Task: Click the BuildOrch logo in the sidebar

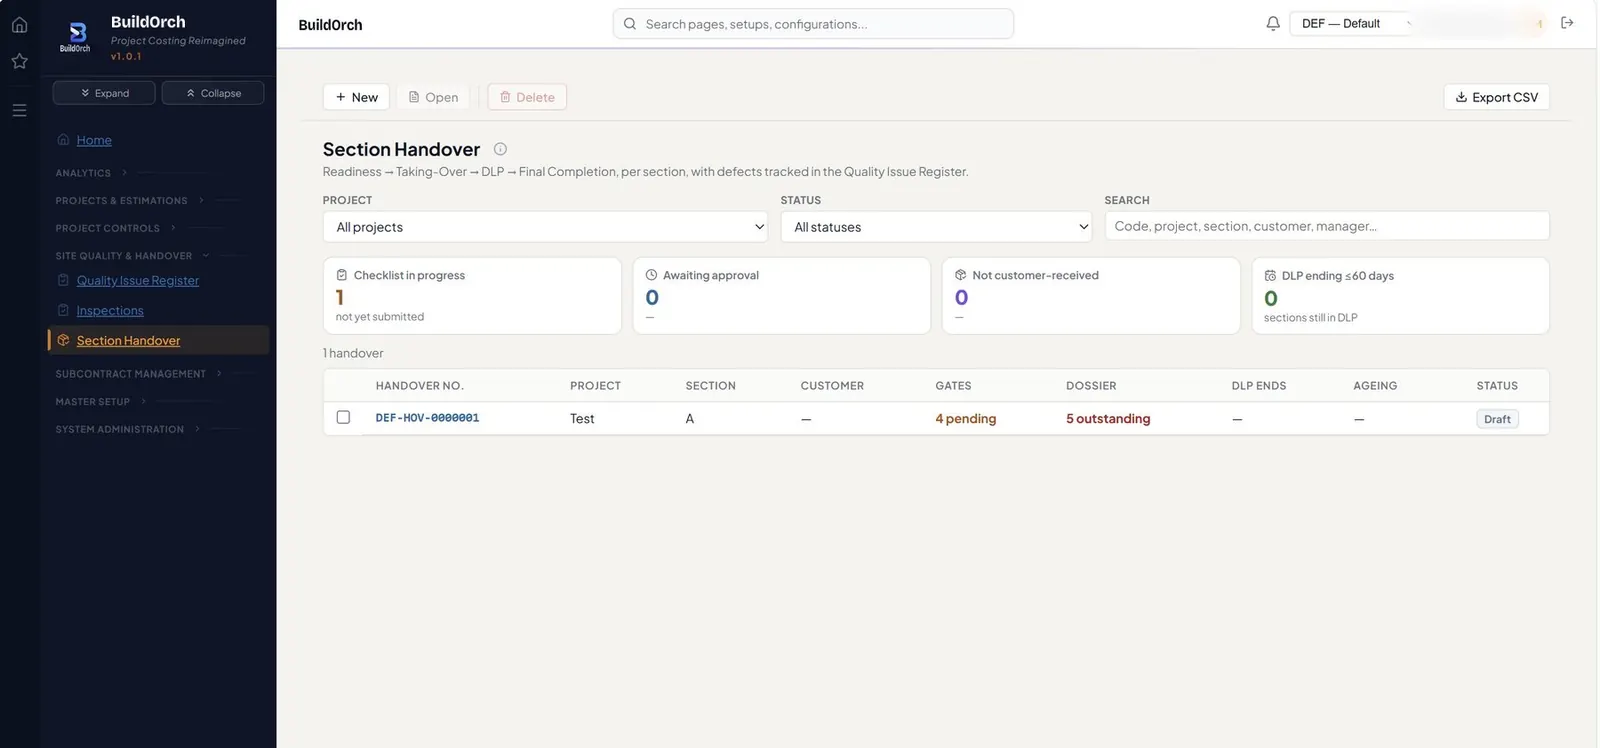Action: point(75,35)
